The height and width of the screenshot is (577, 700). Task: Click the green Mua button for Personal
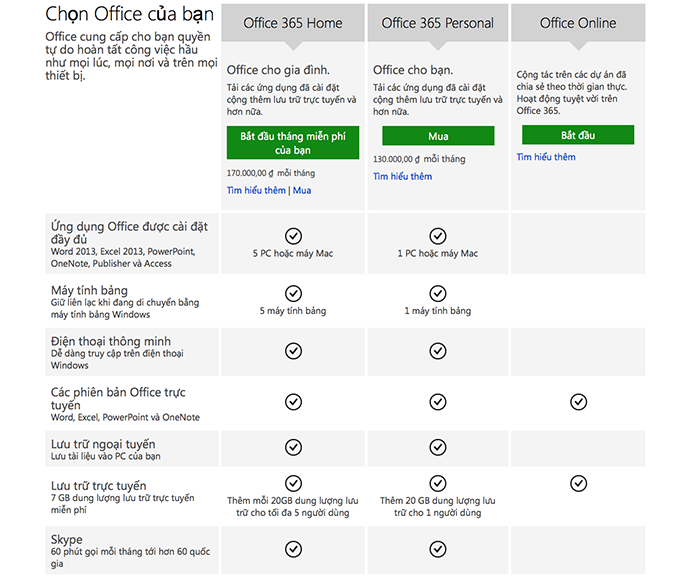[x=438, y=136]
